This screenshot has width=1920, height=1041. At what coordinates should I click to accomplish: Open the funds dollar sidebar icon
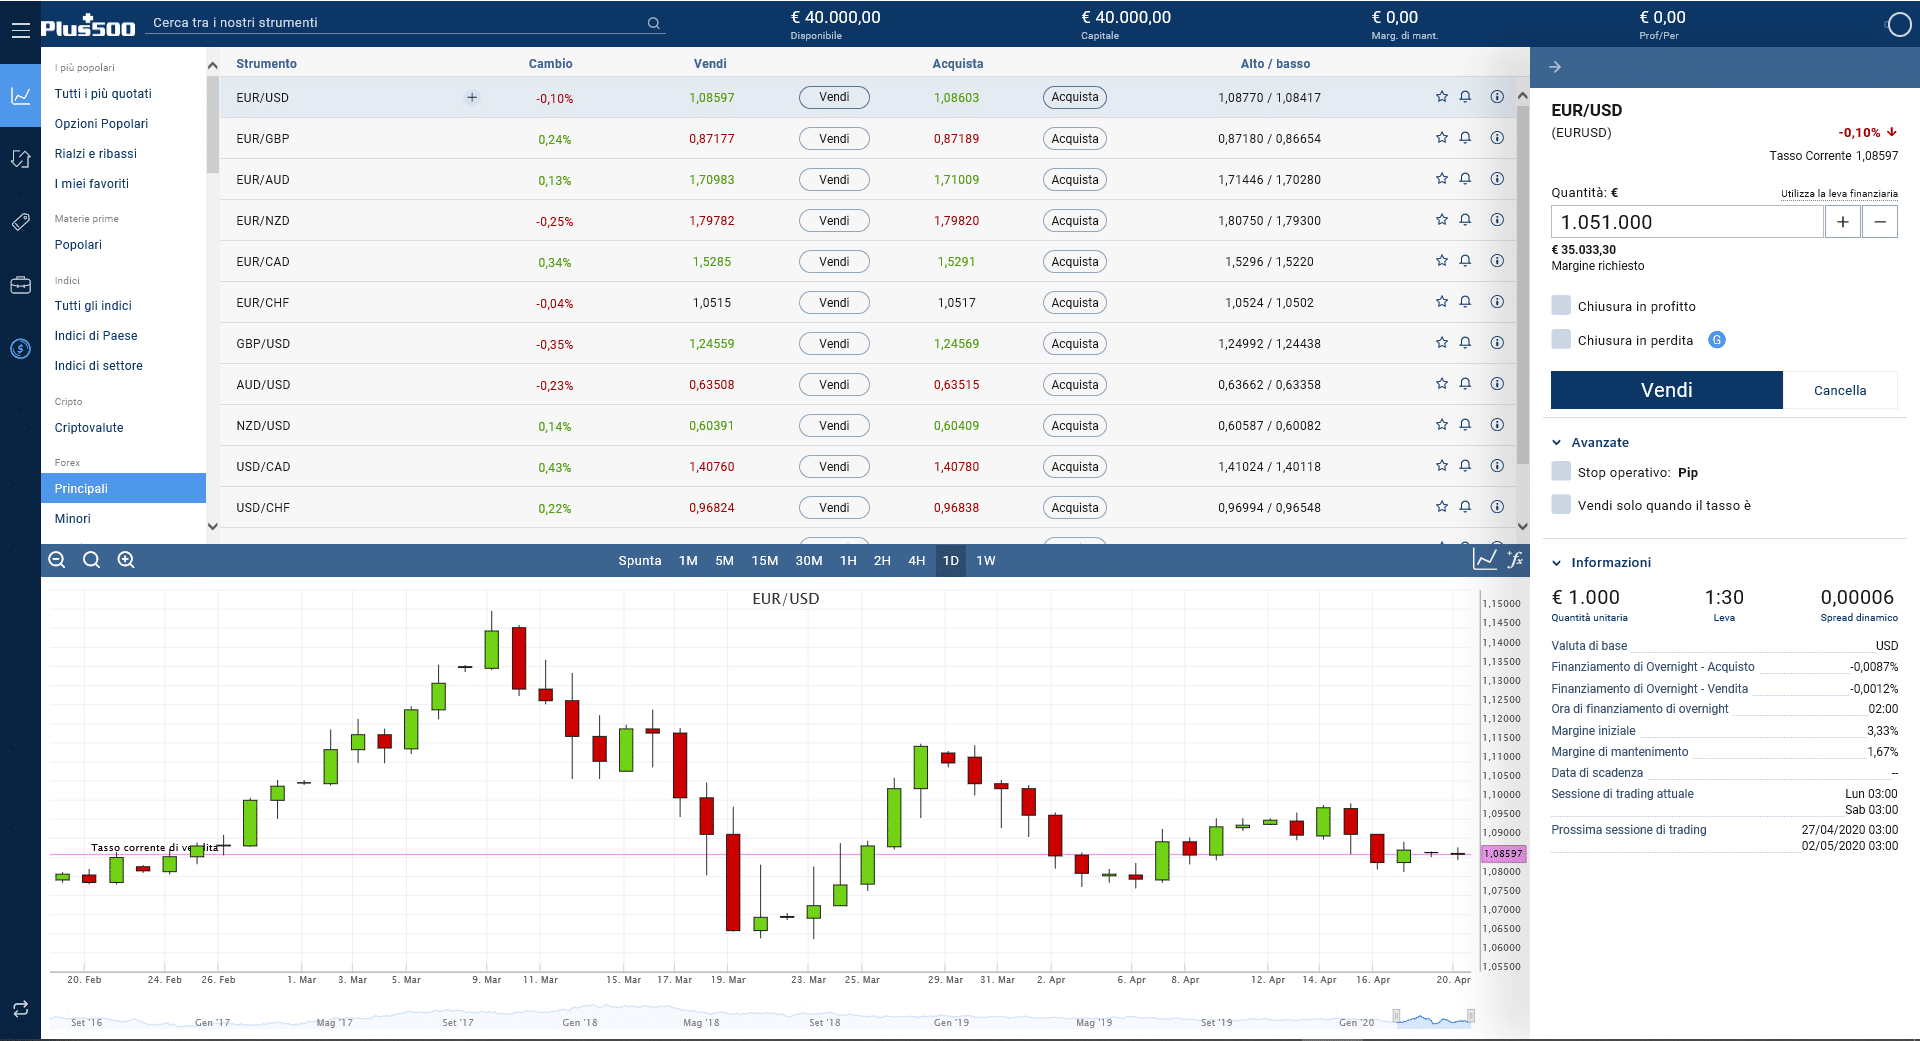click(20, 348)
